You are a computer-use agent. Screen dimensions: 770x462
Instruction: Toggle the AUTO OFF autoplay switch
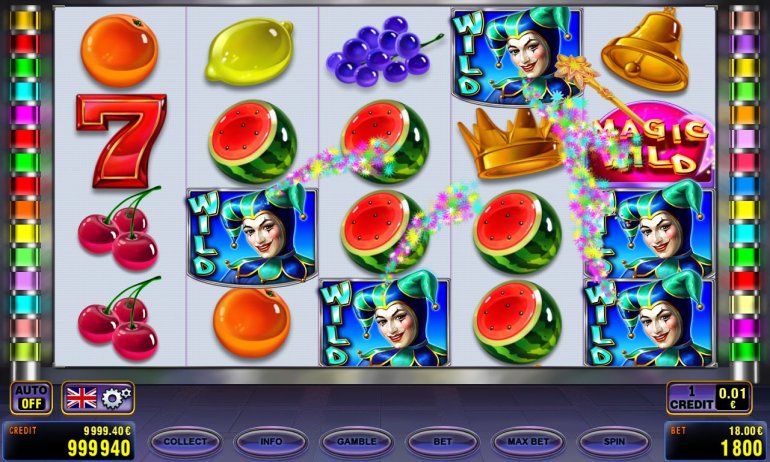coord(31,398)
